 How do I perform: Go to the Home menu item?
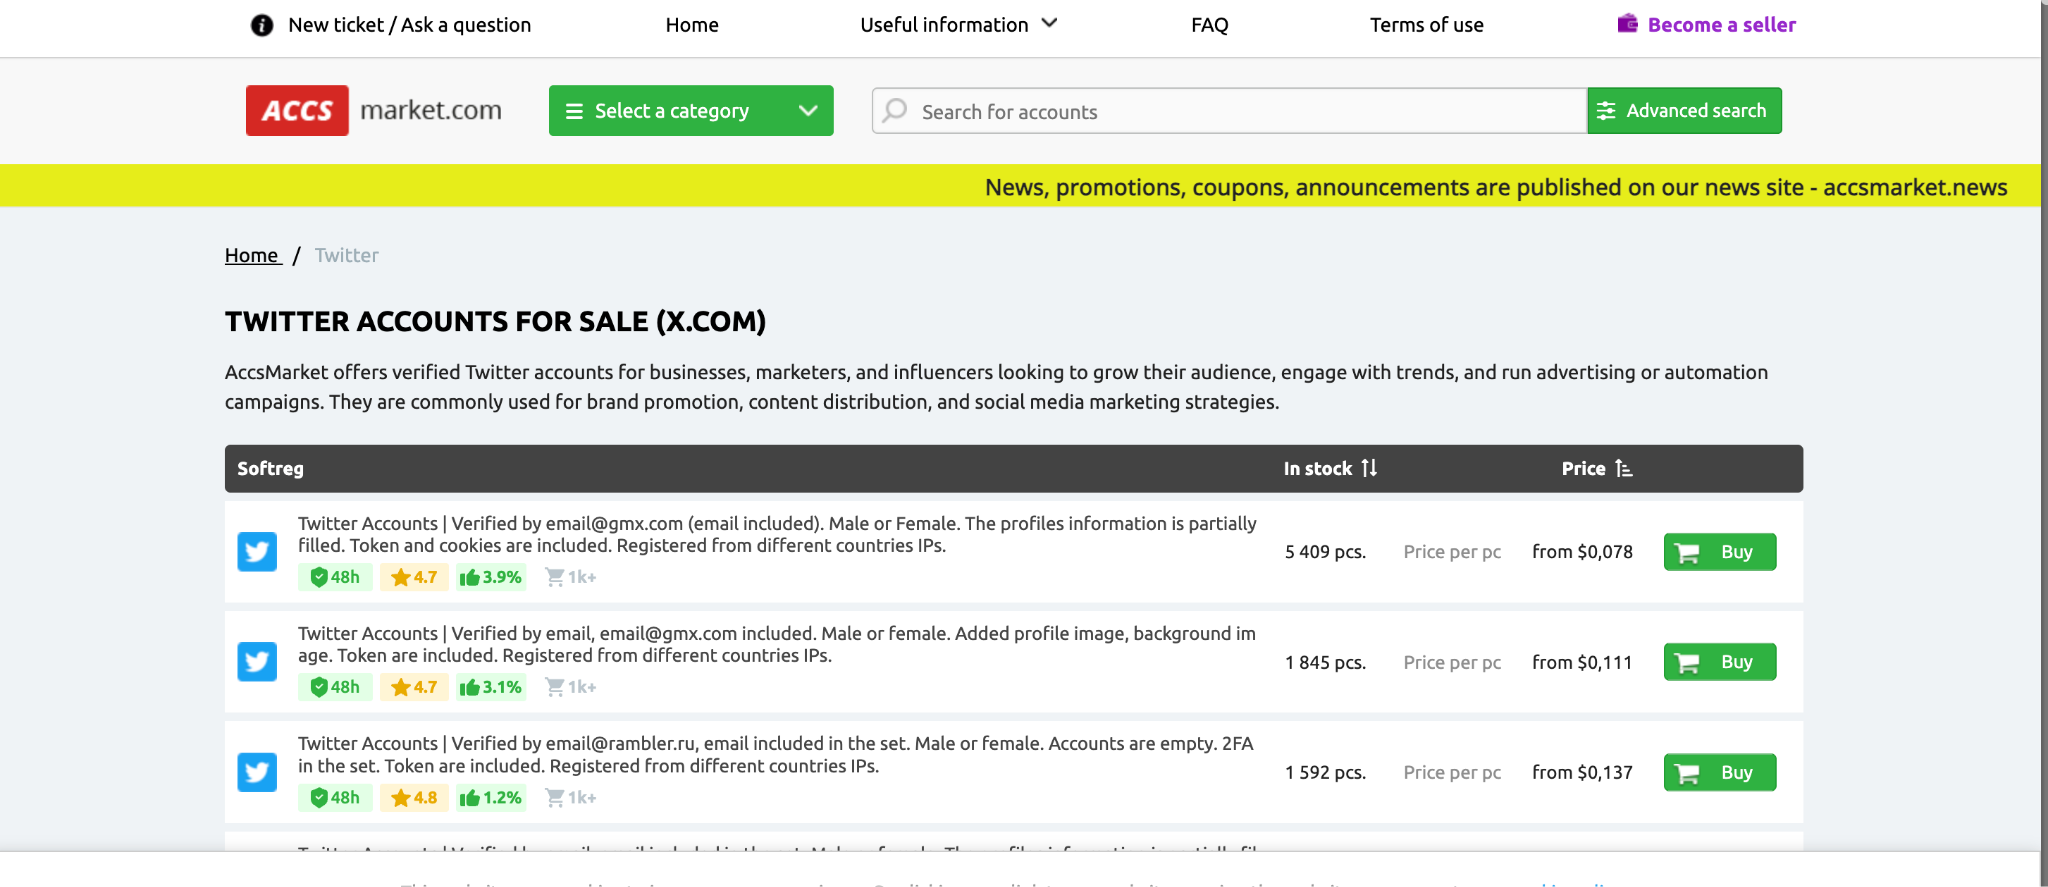[x=692, y=25]
